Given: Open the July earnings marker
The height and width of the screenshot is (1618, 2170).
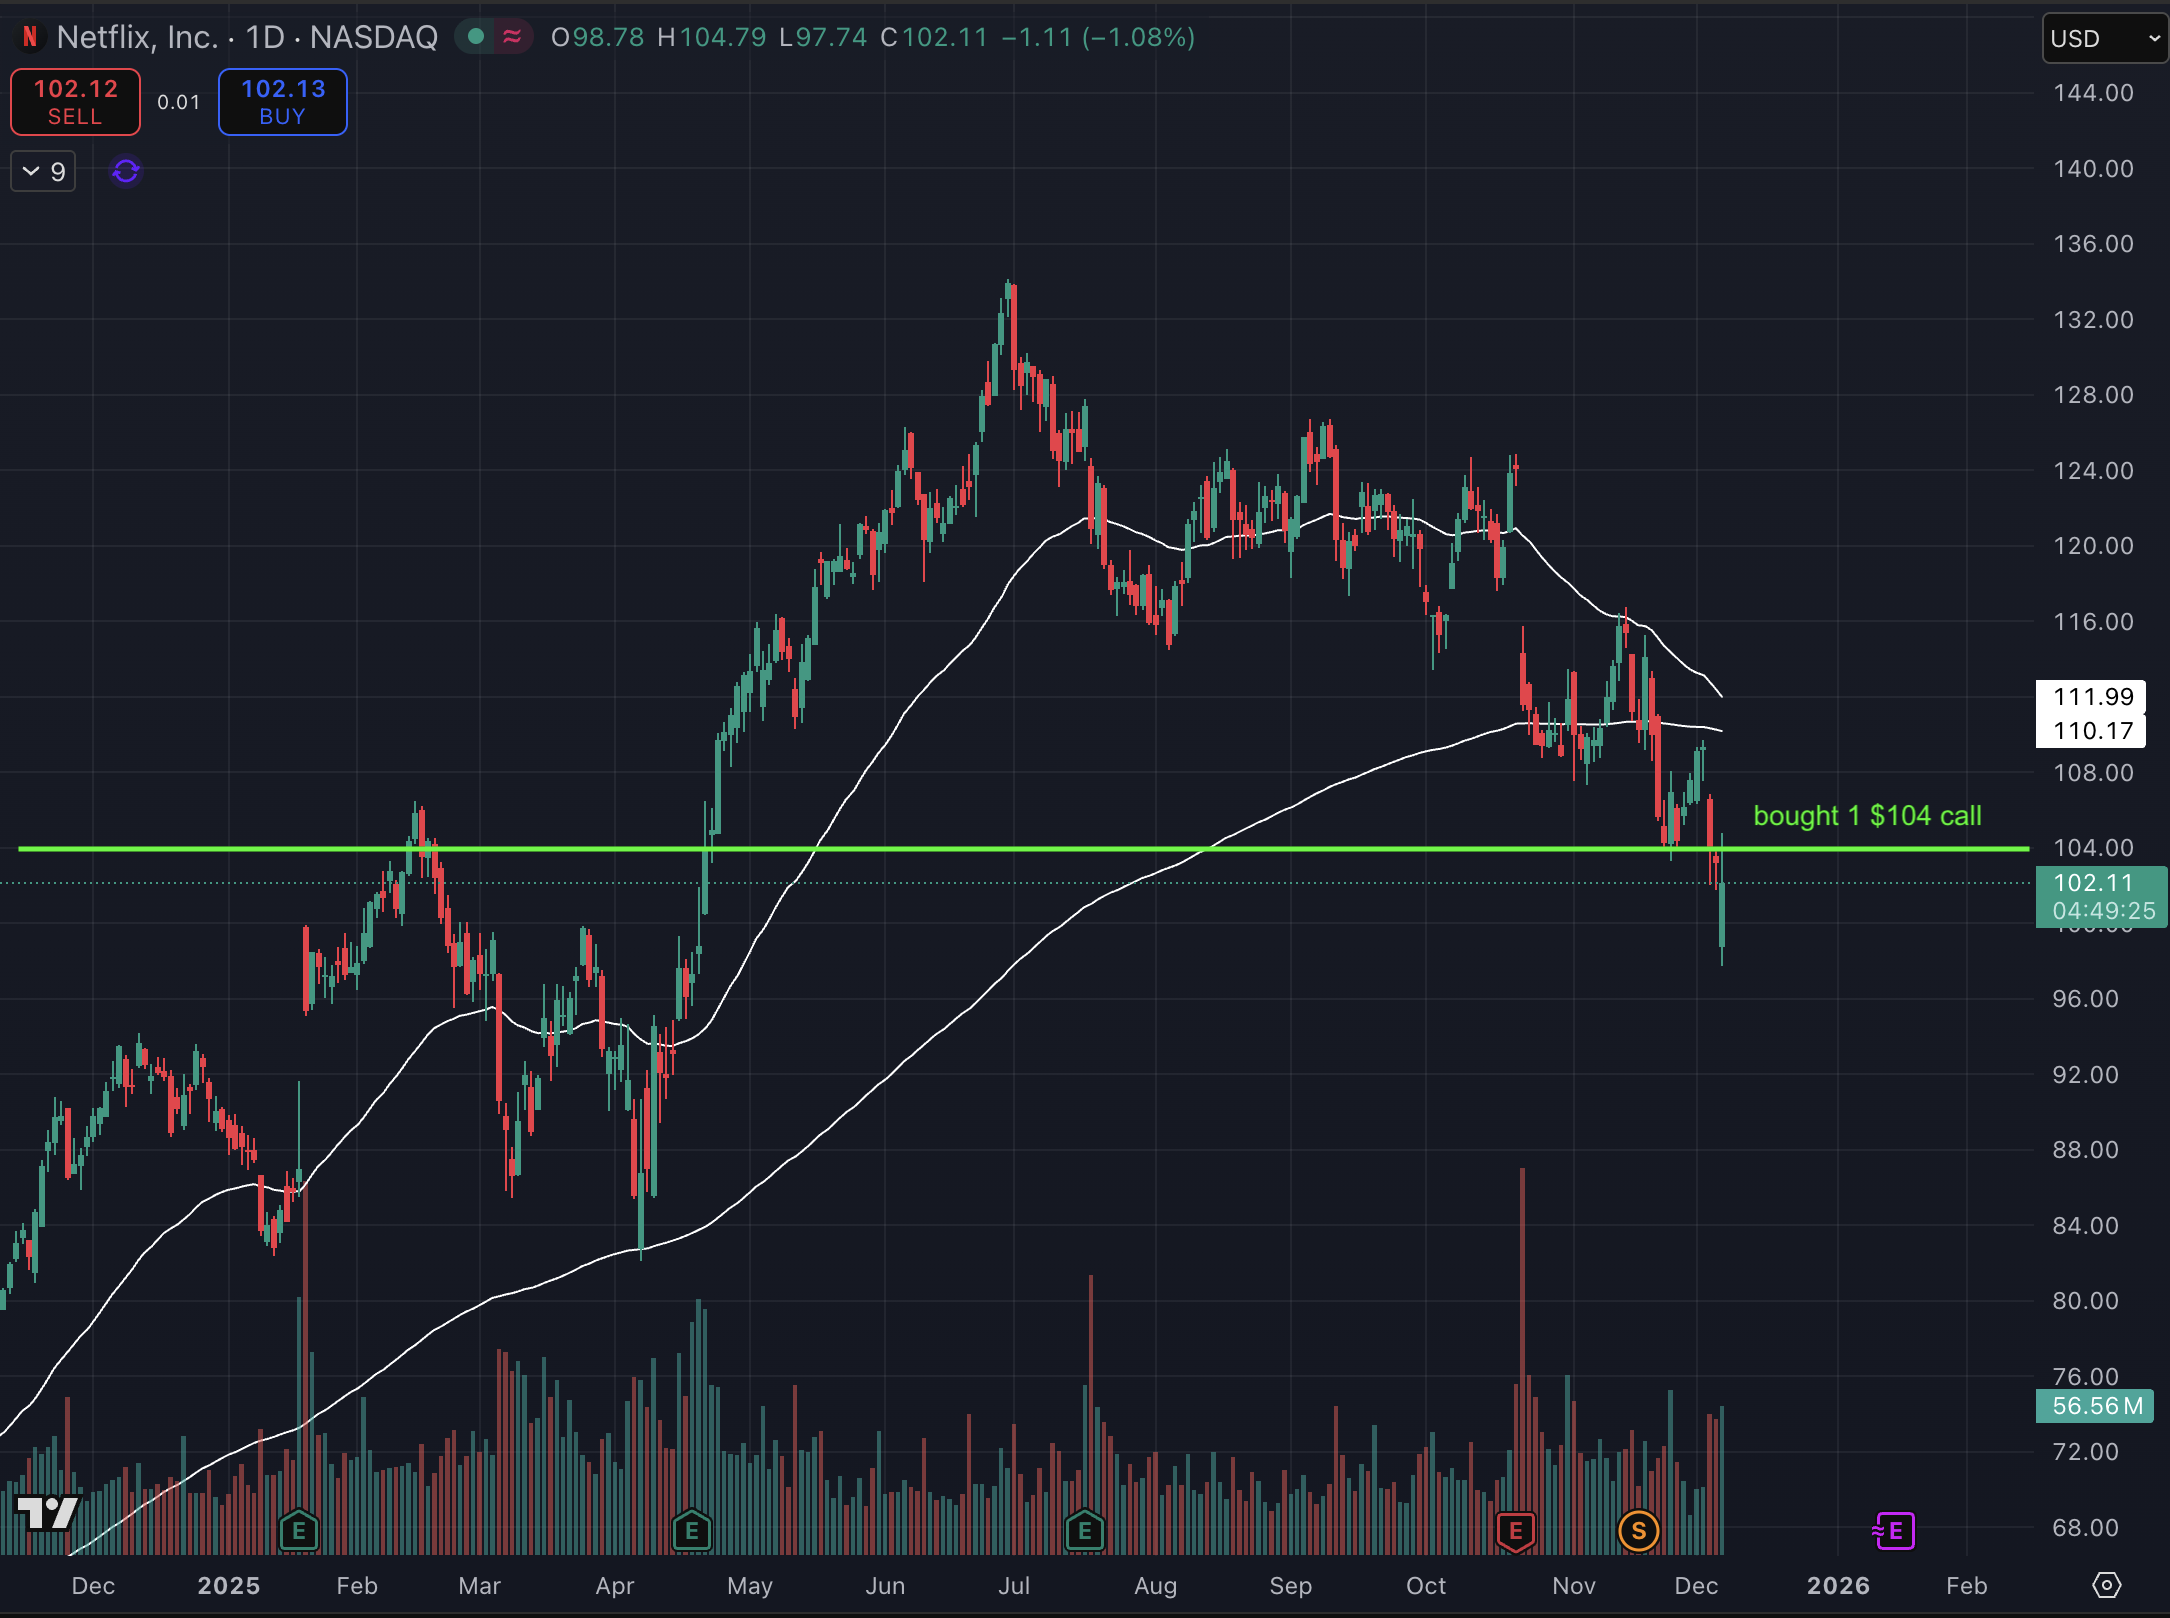Looking at the screenshot, I should (1084, 1530).
